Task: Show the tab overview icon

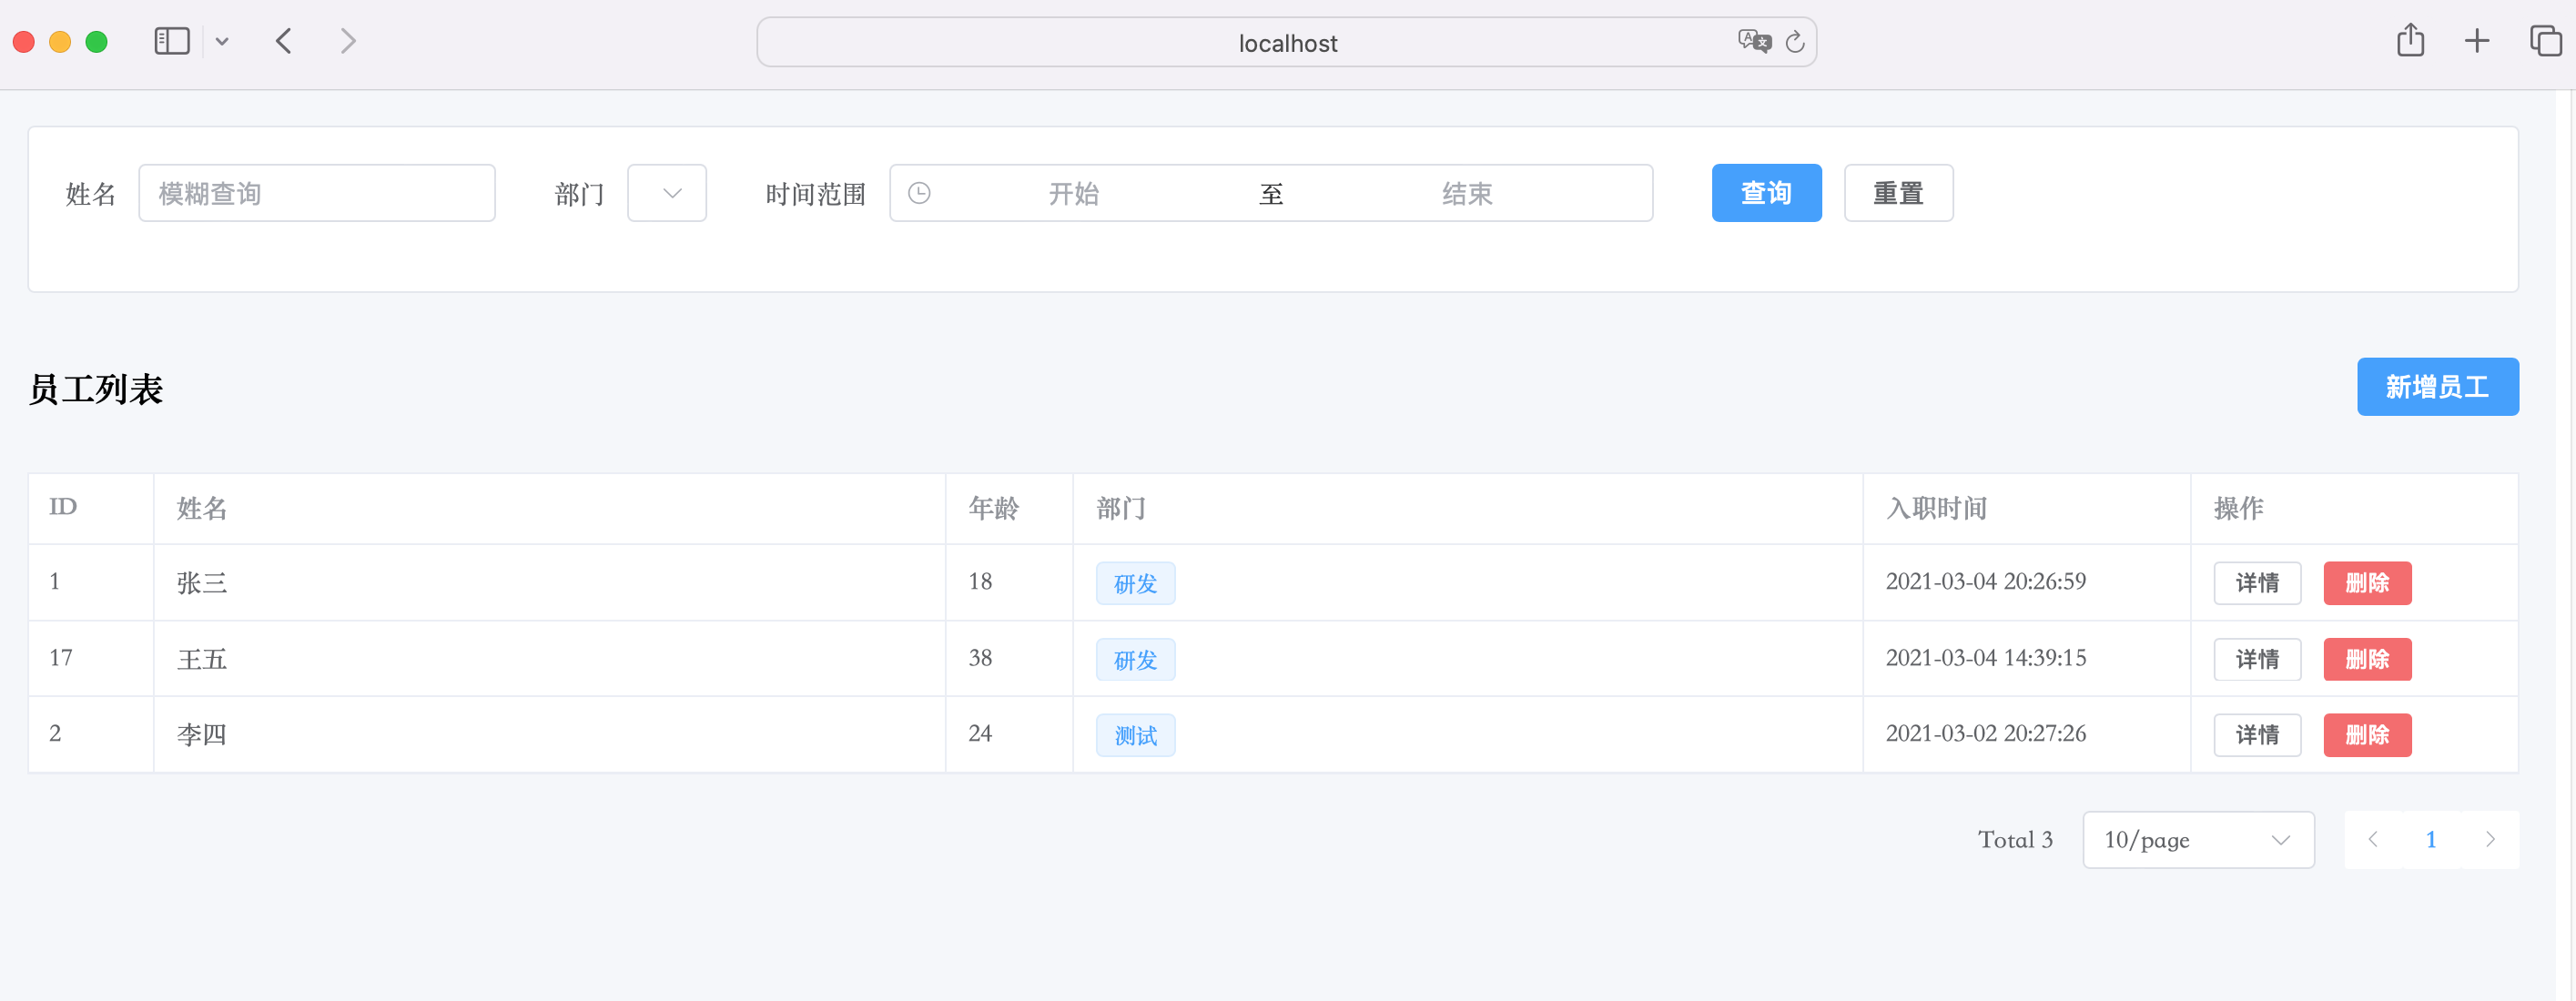Action: click(x=2544, y=41)
